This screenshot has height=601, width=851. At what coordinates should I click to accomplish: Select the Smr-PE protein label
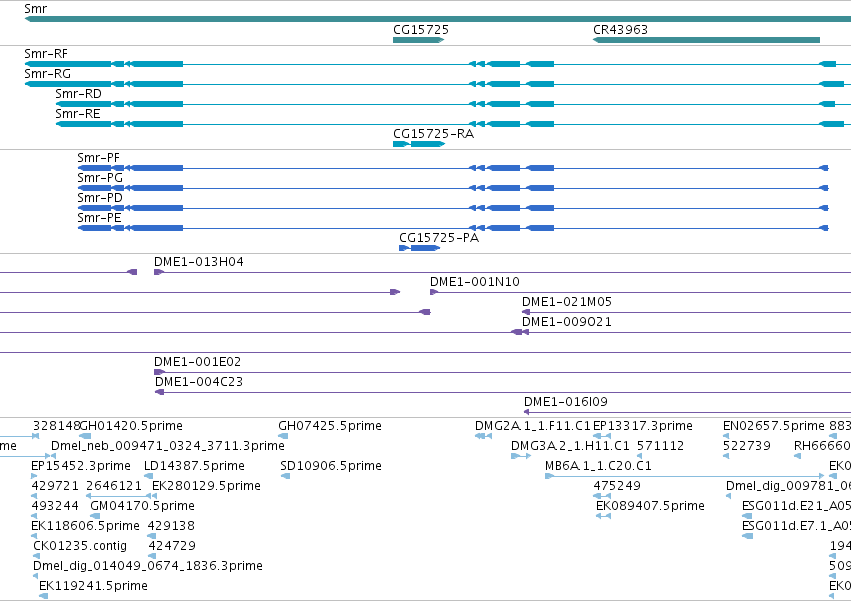click(99, 218)
